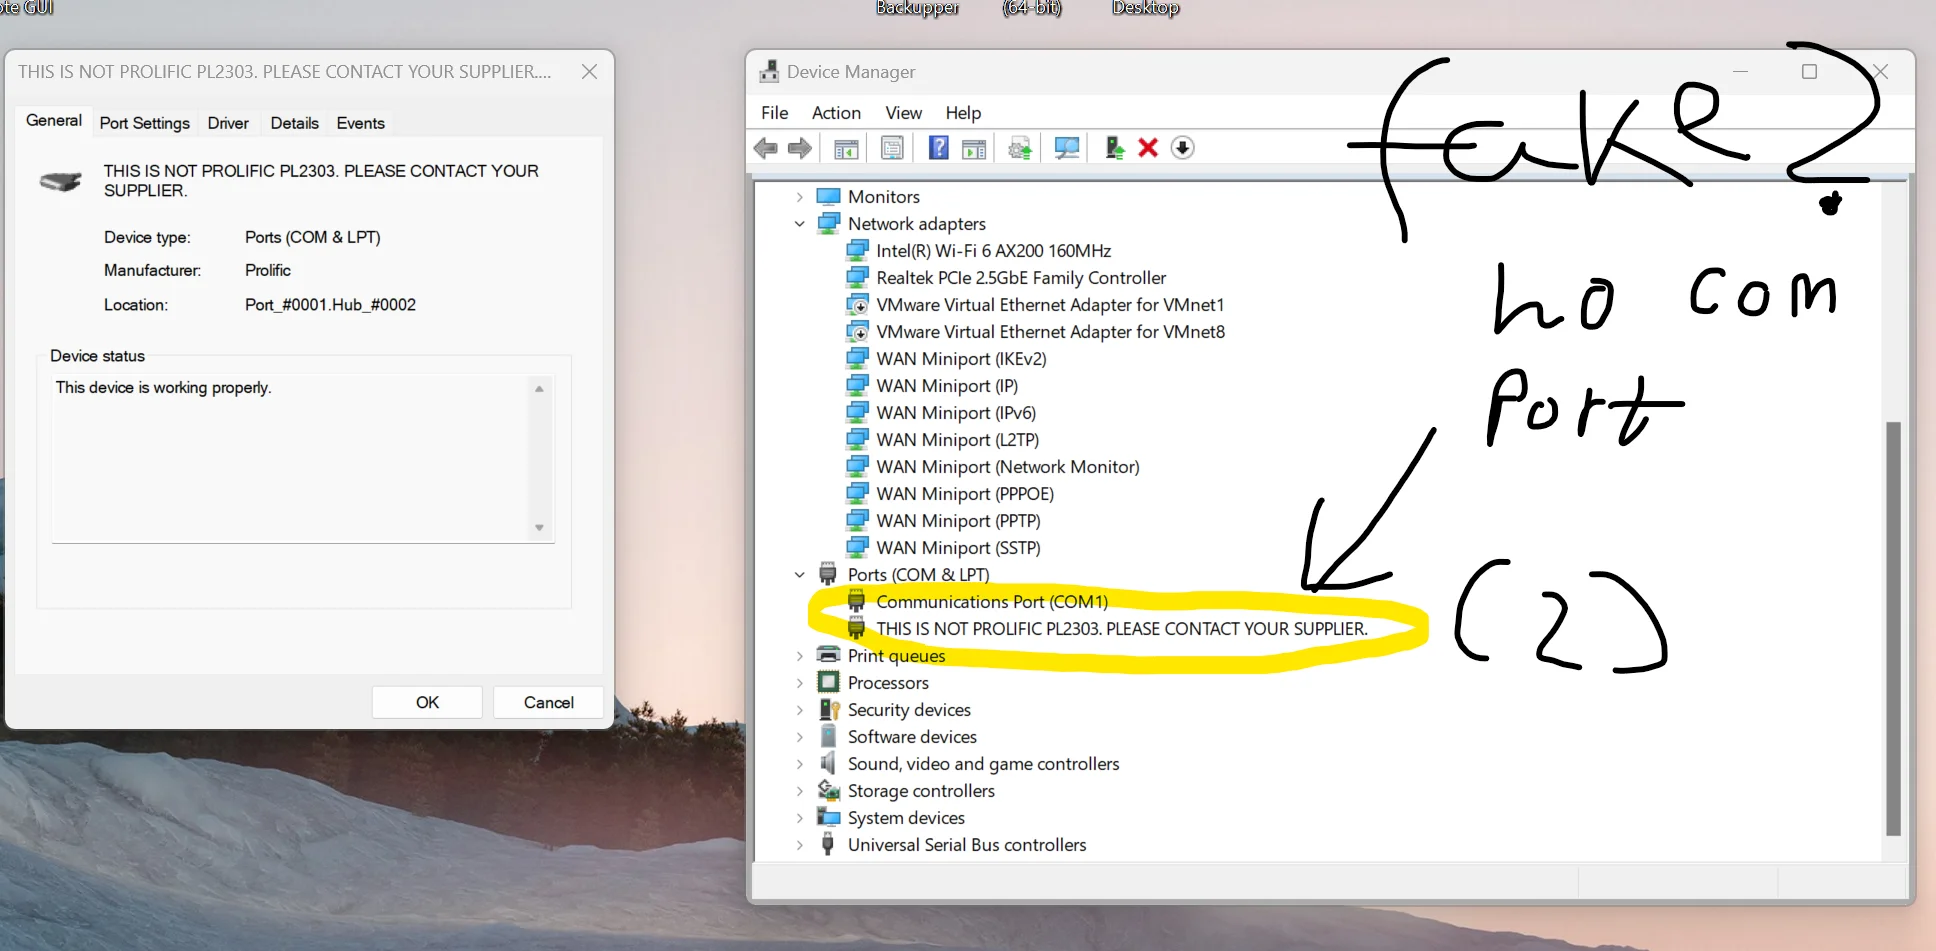Click the Manufacturer value Prolific

coord(268,270)
